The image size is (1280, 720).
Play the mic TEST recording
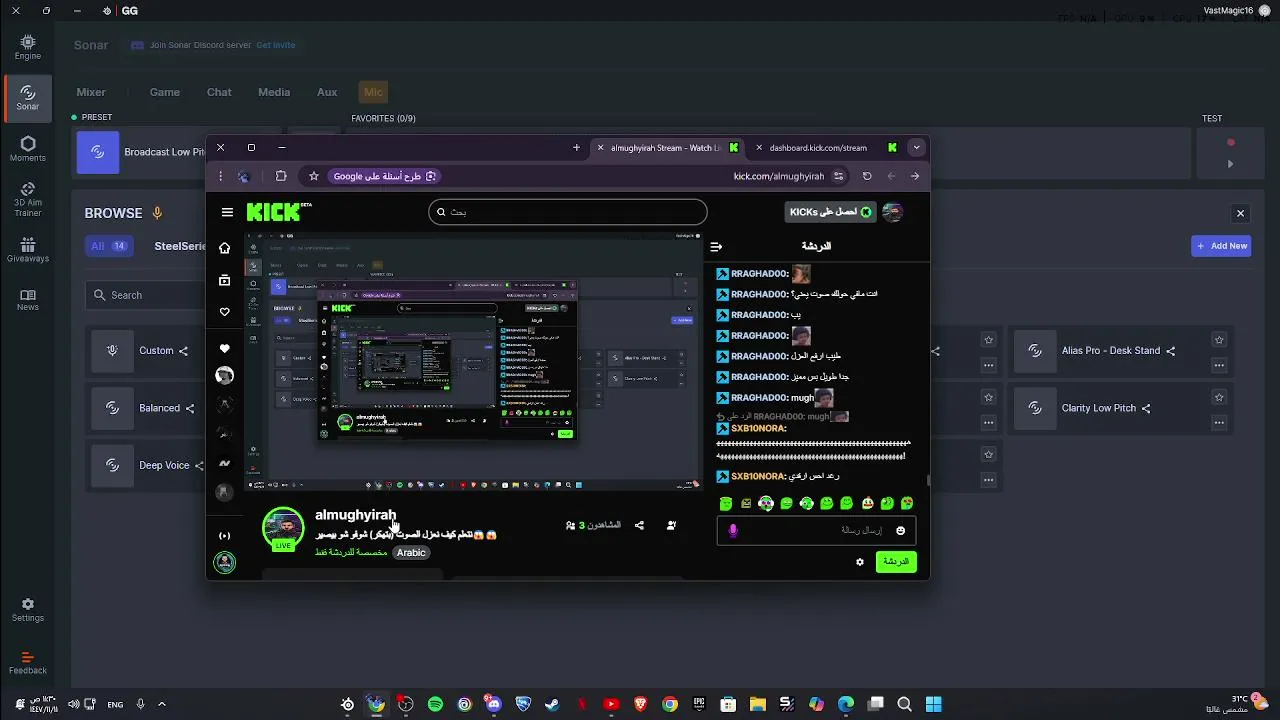tap(1231, 164)
